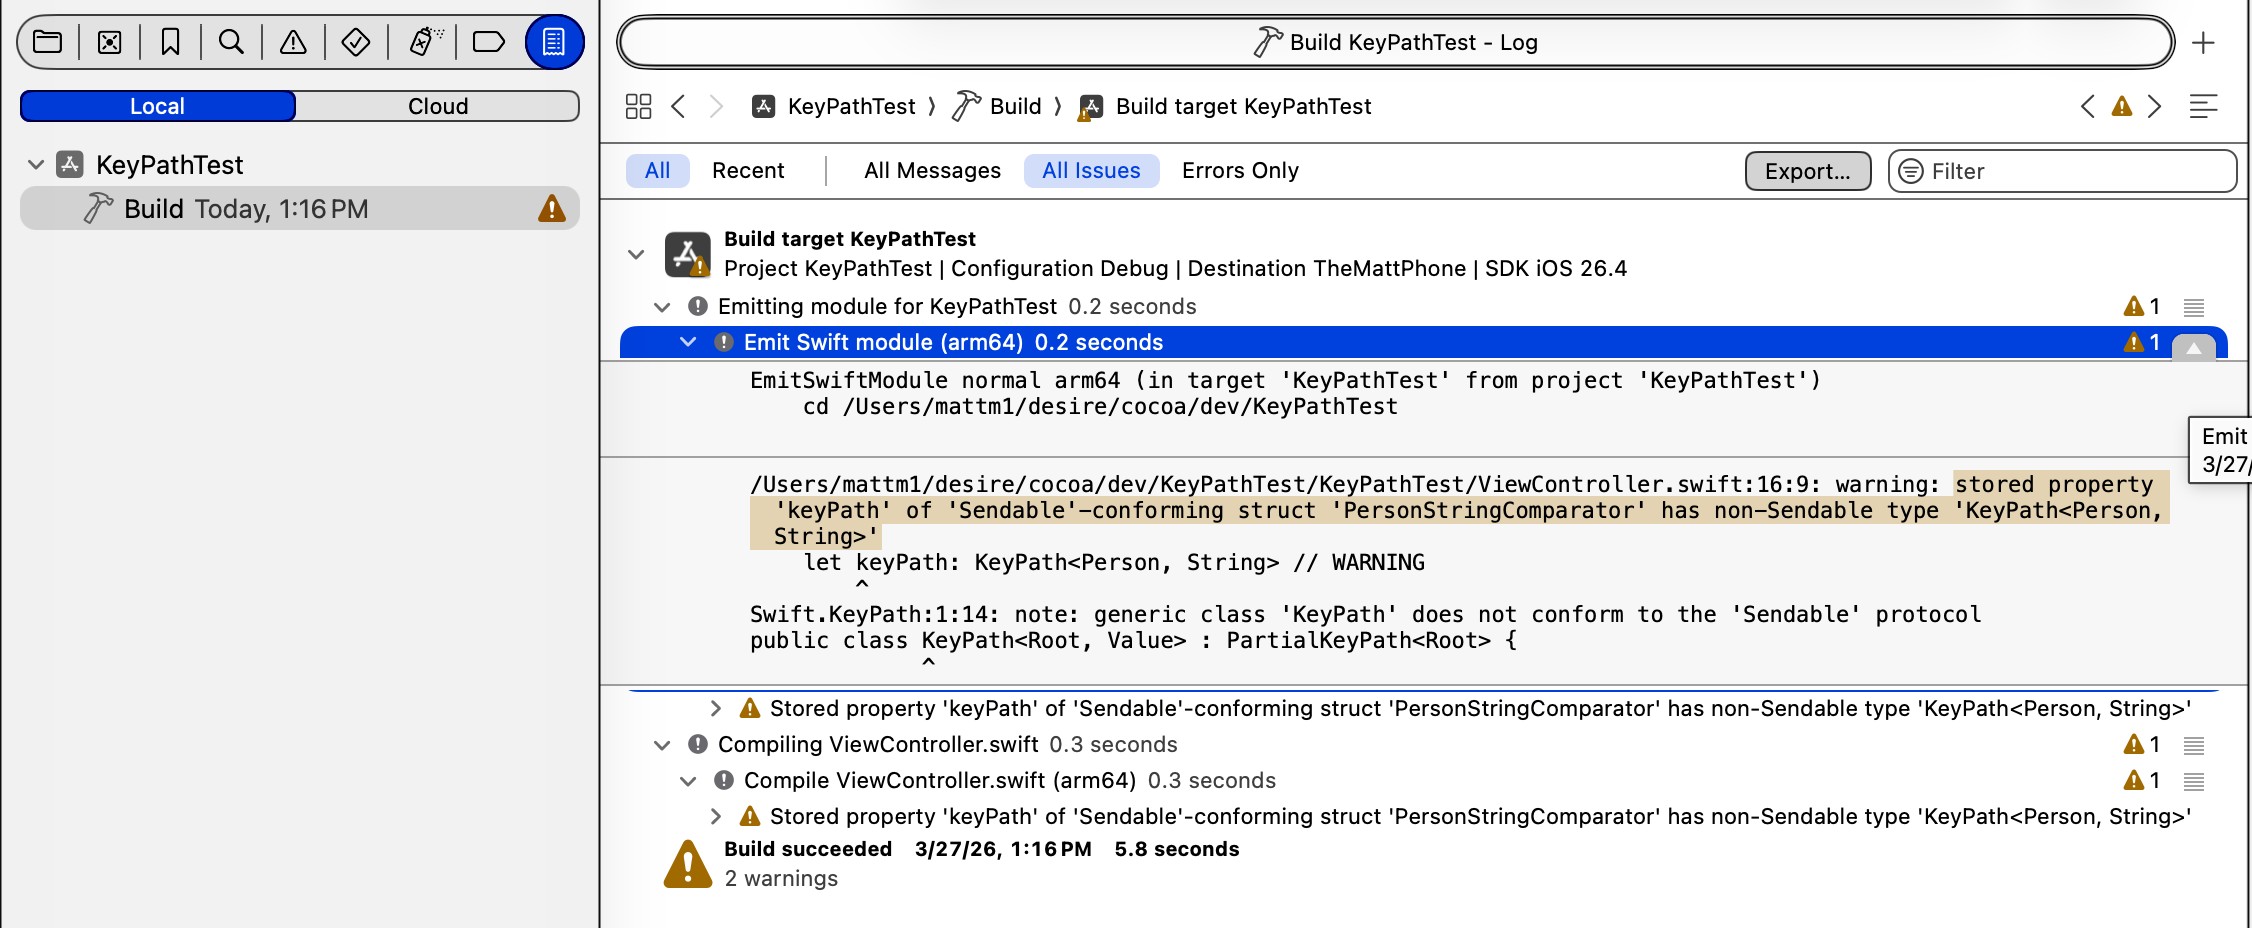Viewport: 2252px width, 928px height.
Task: Click the 'cd /Users/mattm1' command line
Action: point(1100,406)
